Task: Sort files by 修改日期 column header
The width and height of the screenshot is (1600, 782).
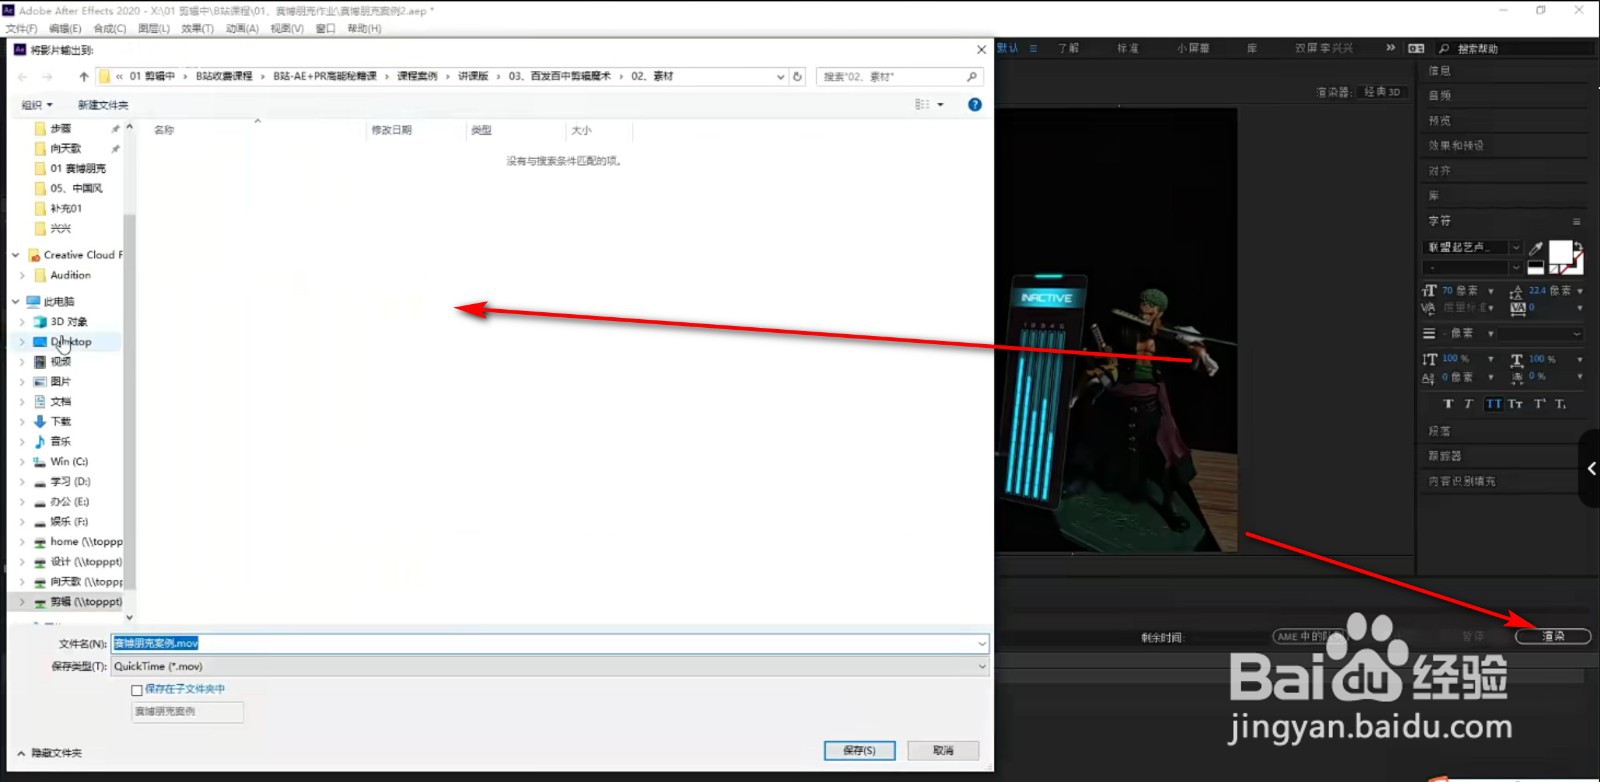Action: pyautogui.click(x=392, y=130)
